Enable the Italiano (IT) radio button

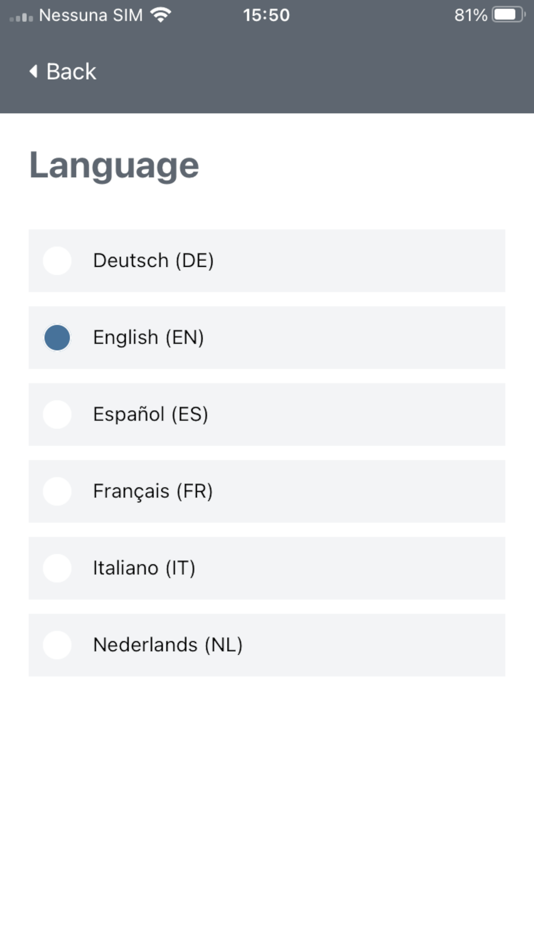tap(57, 568)
